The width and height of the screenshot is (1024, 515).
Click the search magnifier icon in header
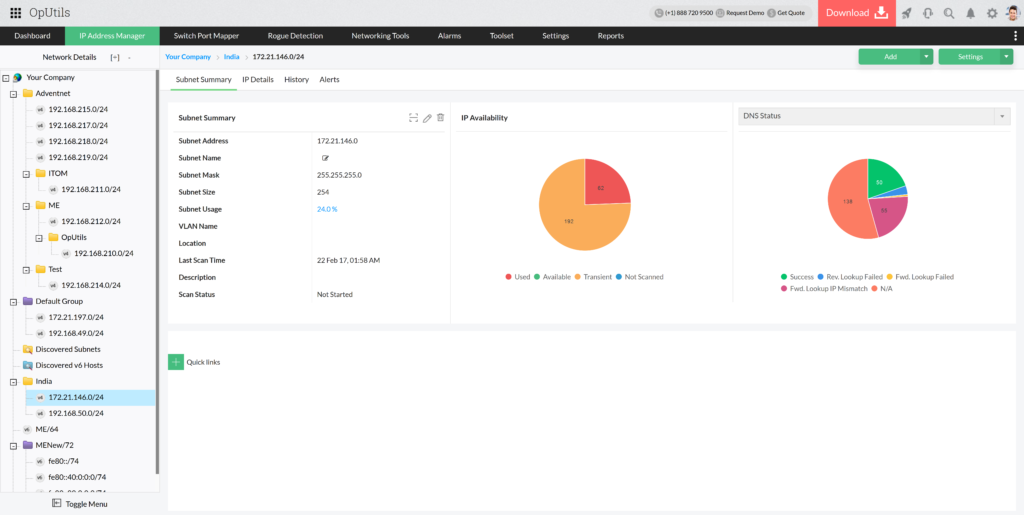coord(949,13)
